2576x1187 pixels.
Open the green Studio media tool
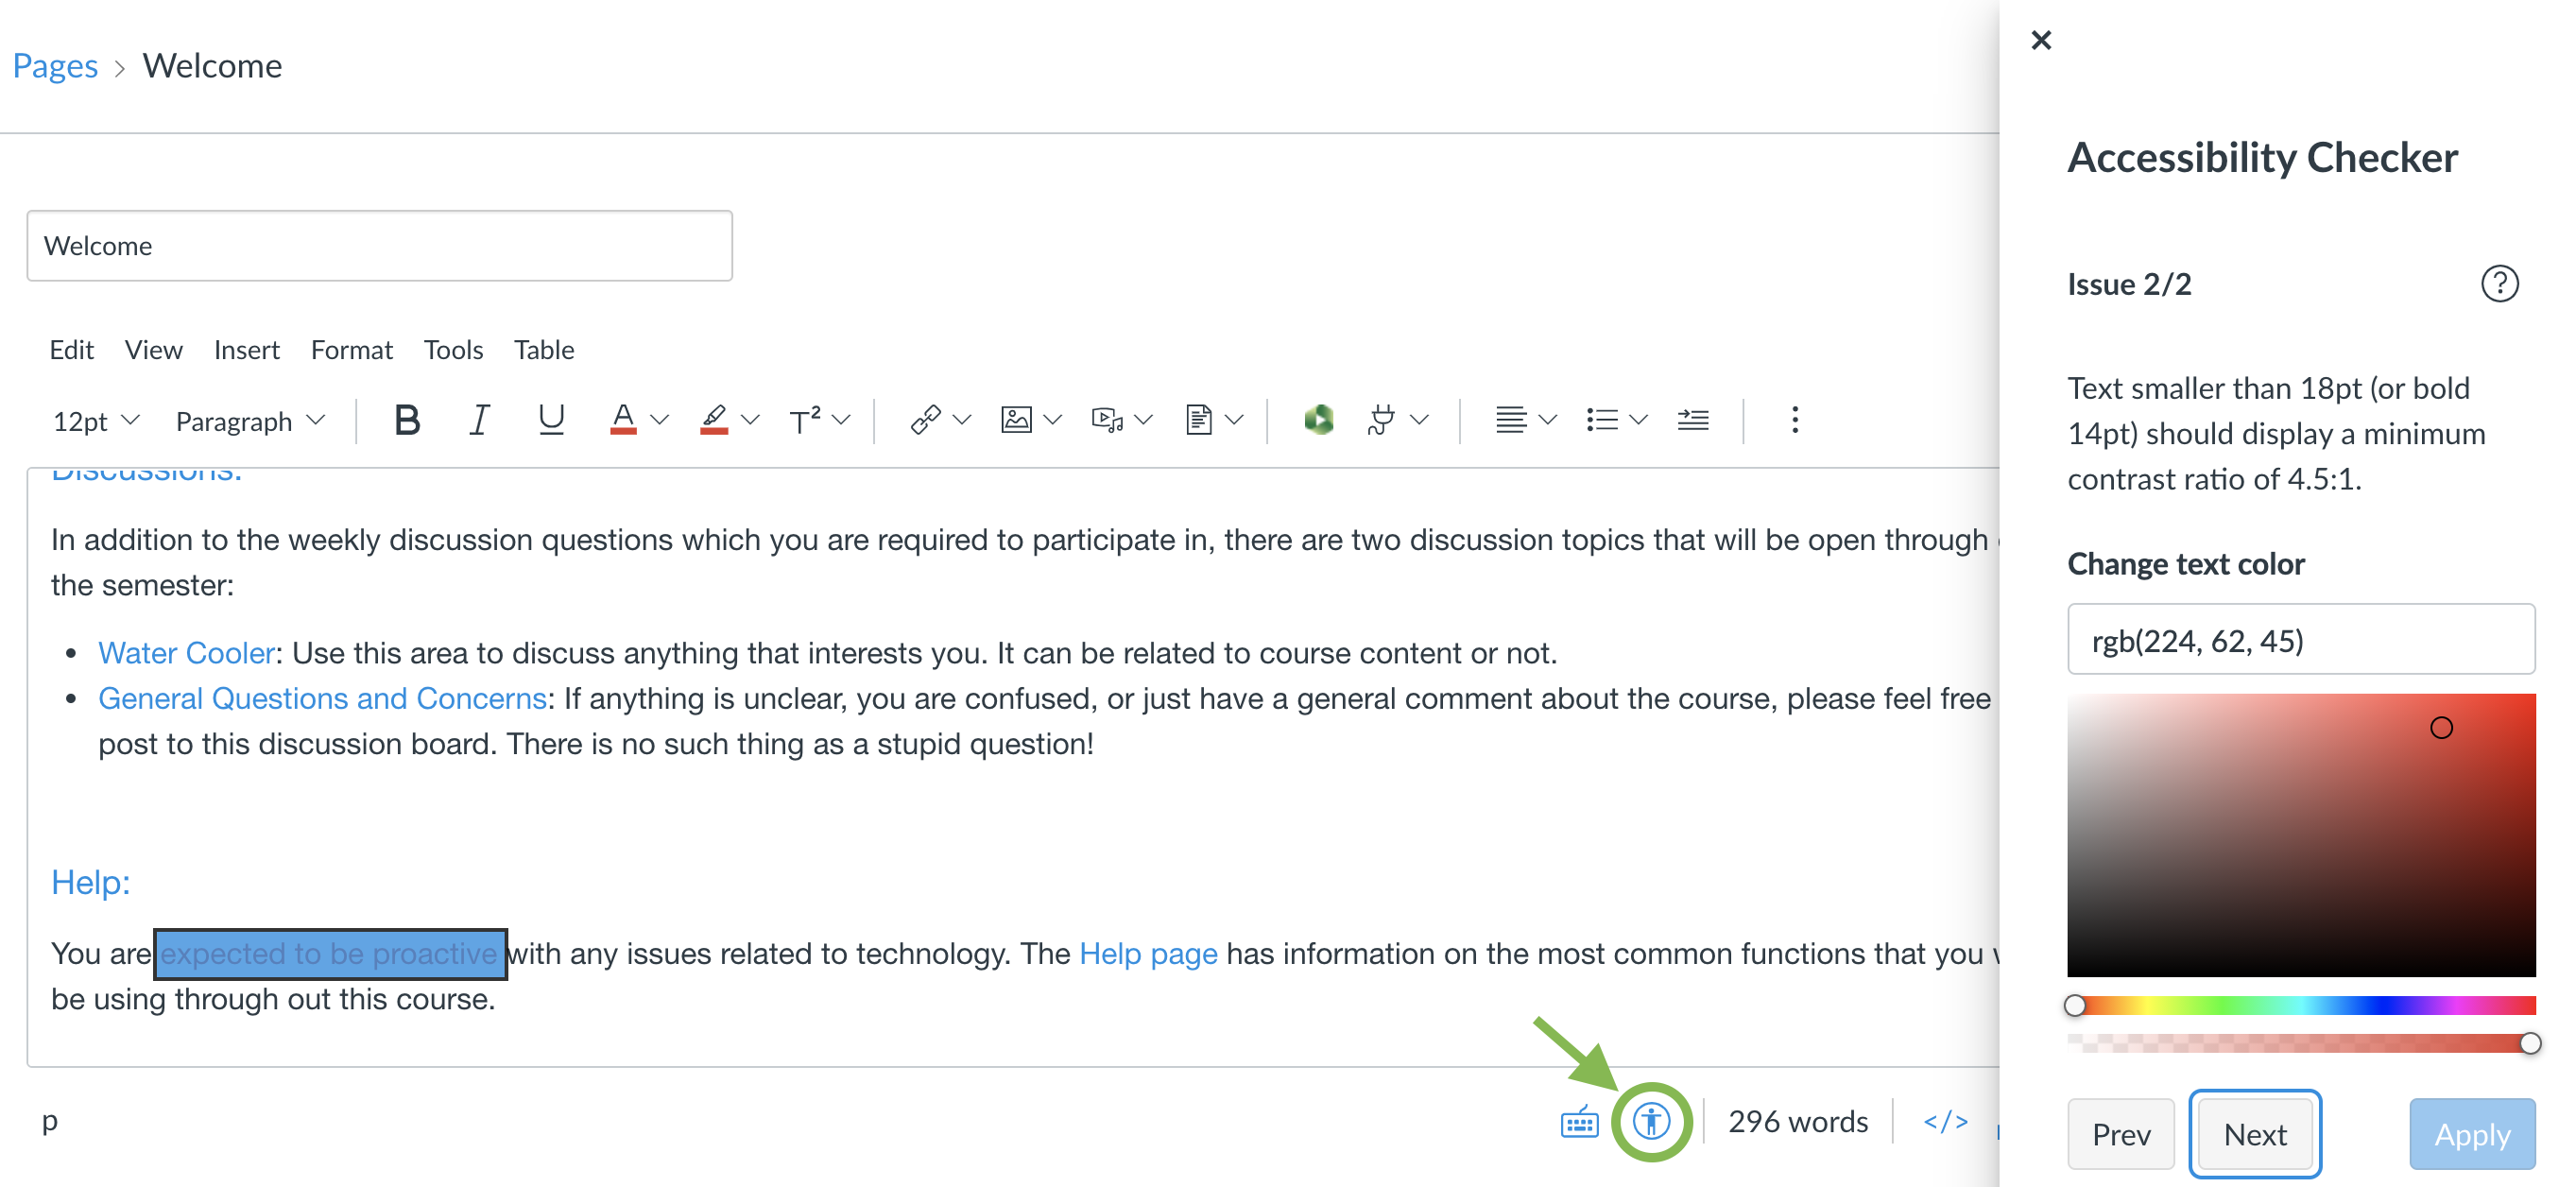point(1318,420)
